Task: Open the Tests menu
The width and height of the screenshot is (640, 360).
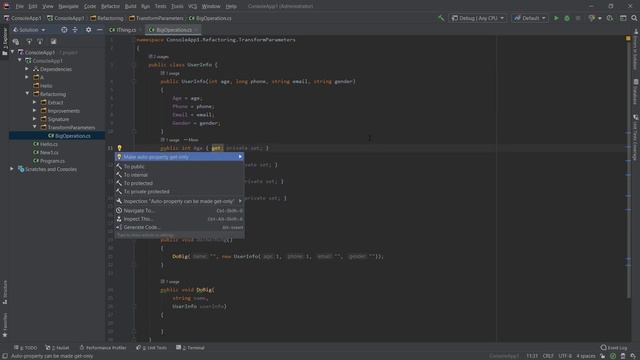Action: [160, 6]
